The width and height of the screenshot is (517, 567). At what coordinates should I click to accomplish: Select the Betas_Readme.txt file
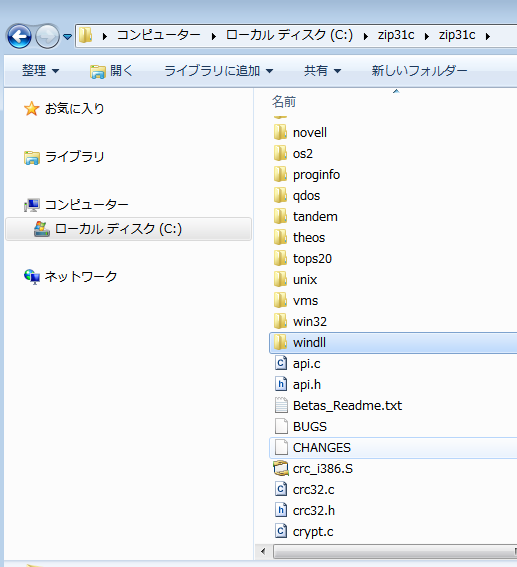click(347, 405)
